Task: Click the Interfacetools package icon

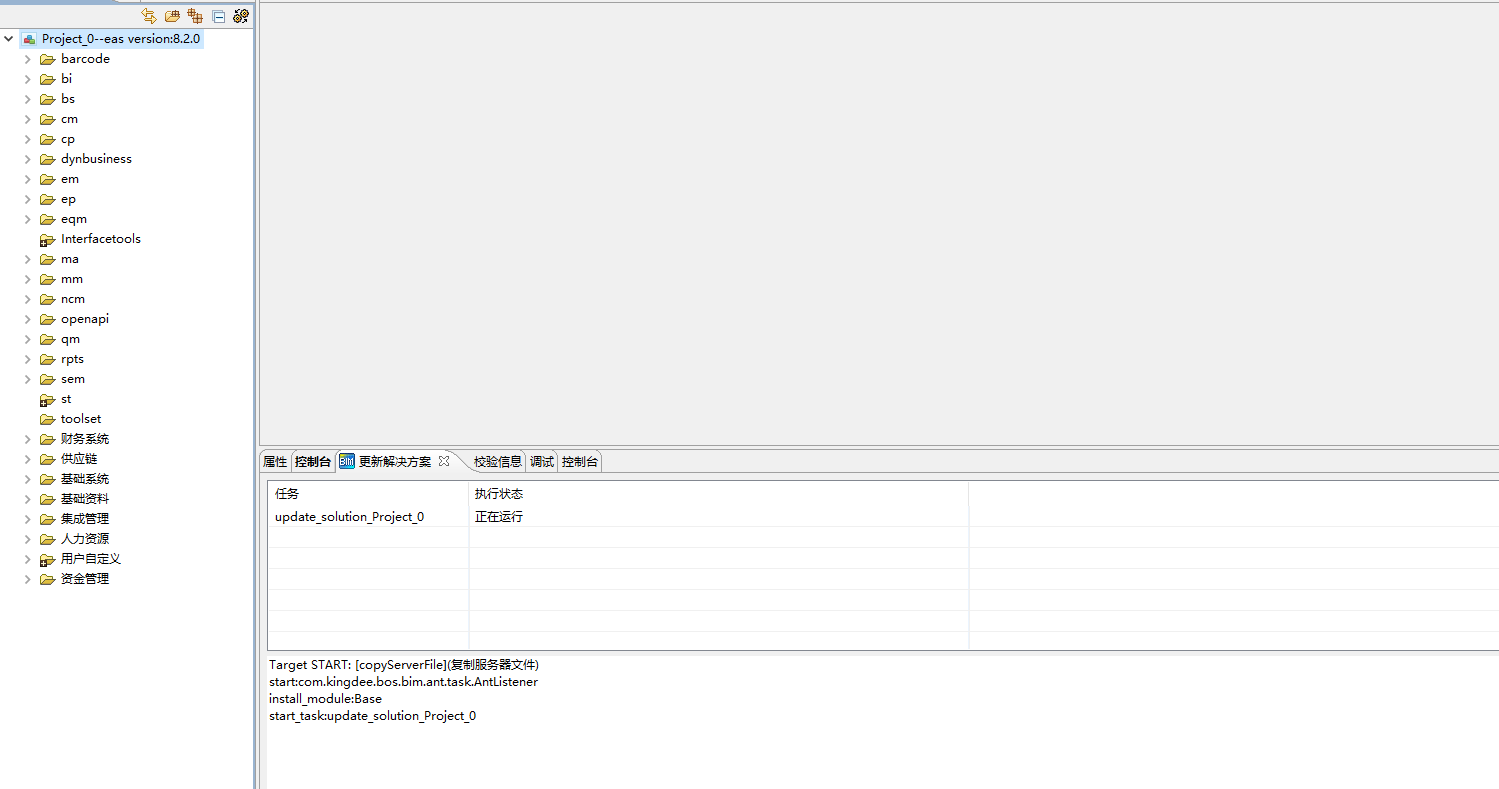Action: coord(47,240)
